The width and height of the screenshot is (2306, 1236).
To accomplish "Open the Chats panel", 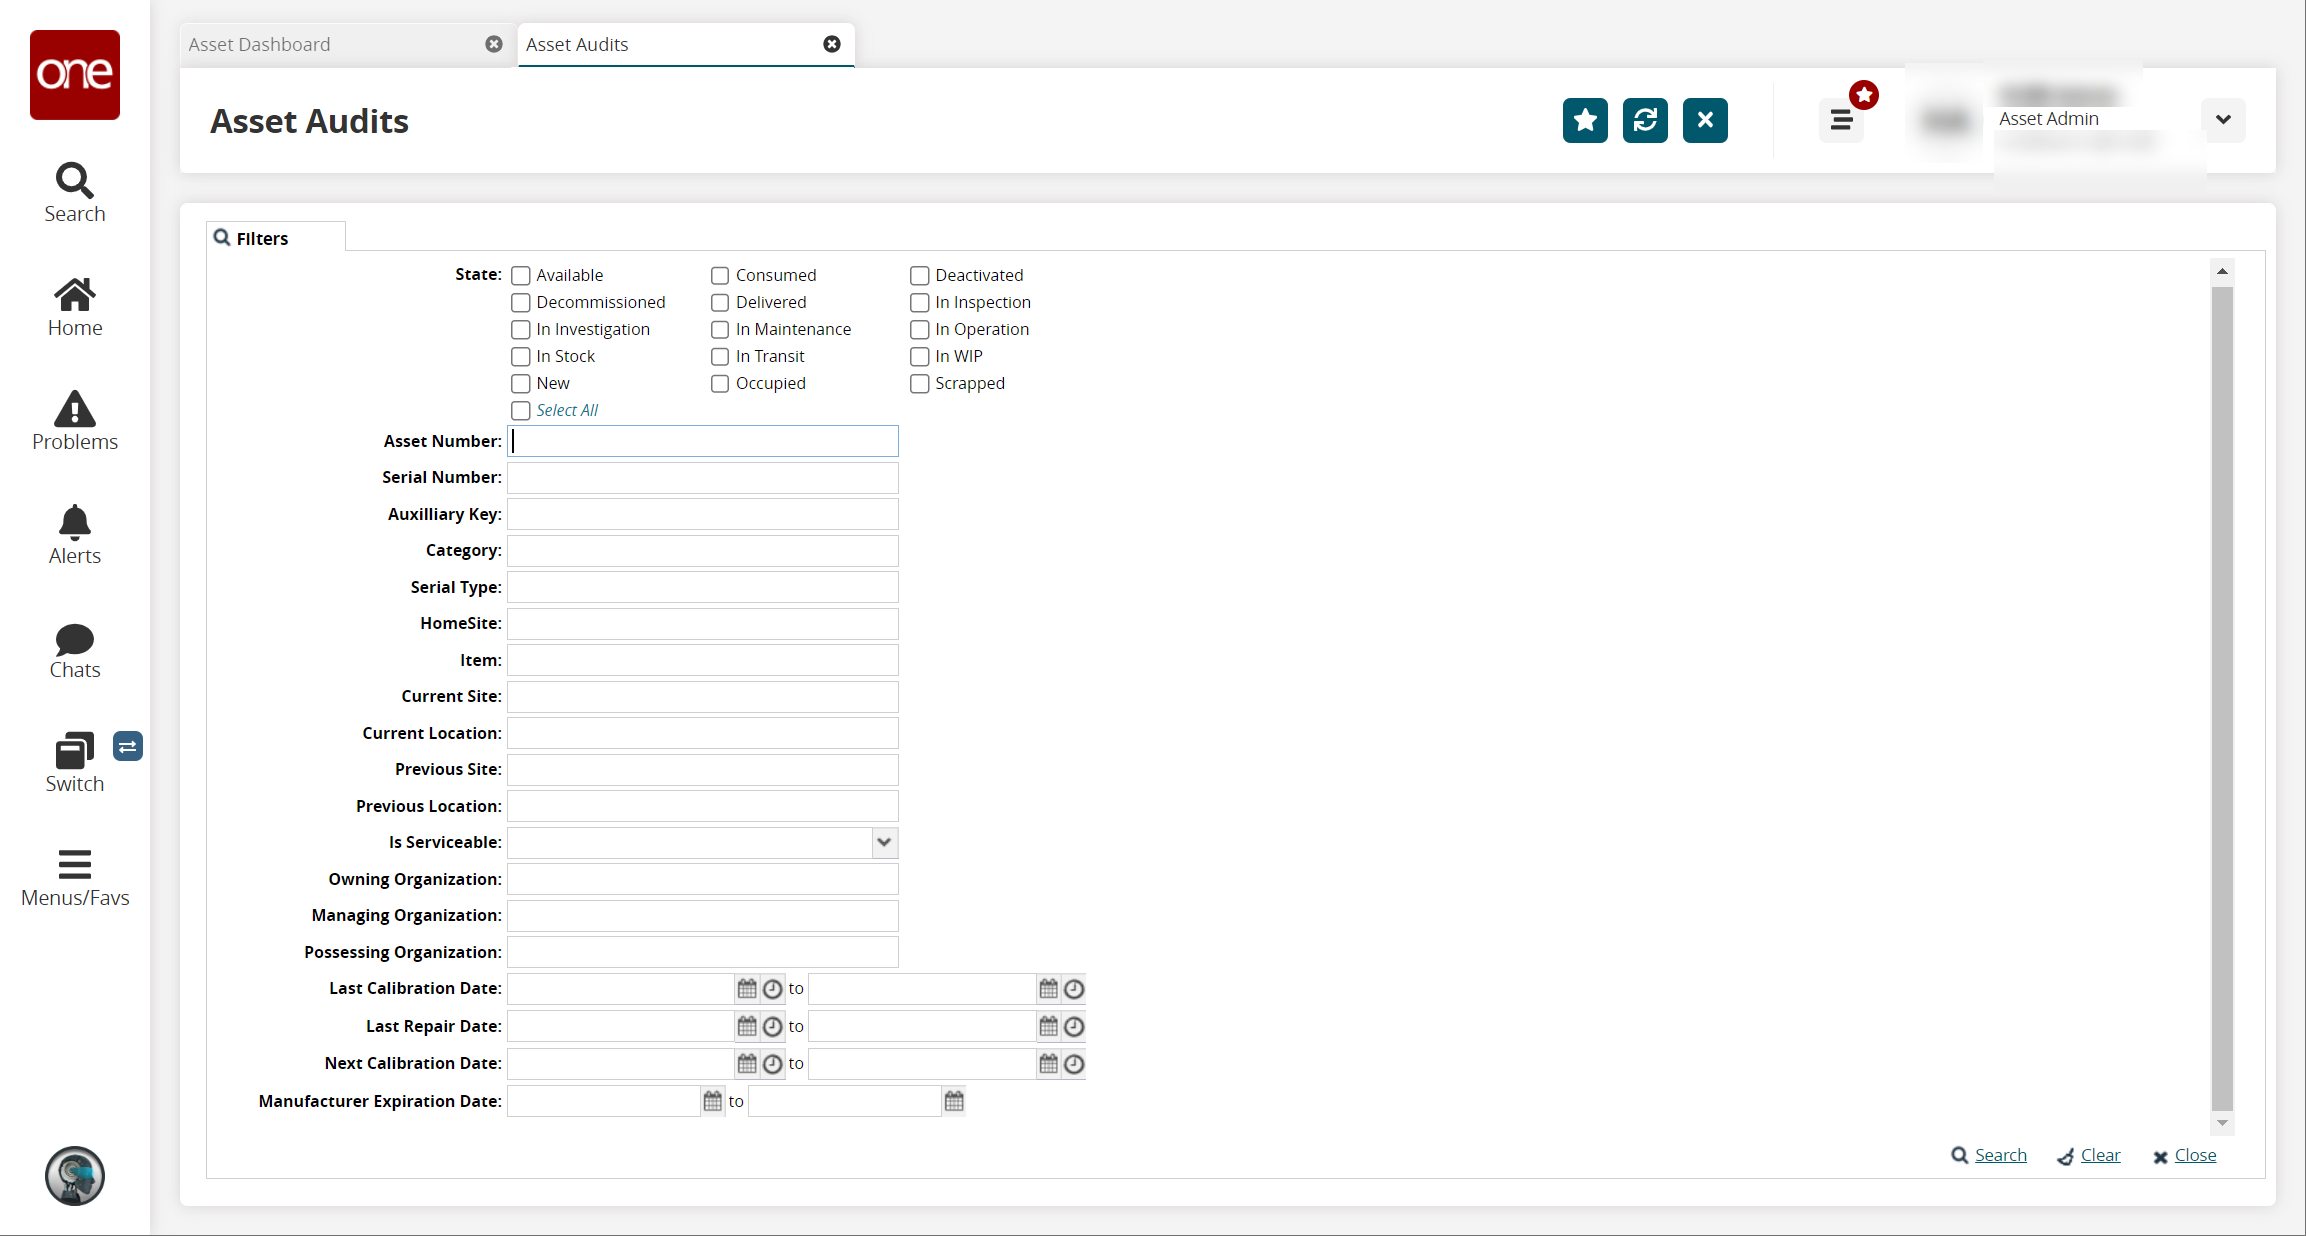I will tap(75, 650).
